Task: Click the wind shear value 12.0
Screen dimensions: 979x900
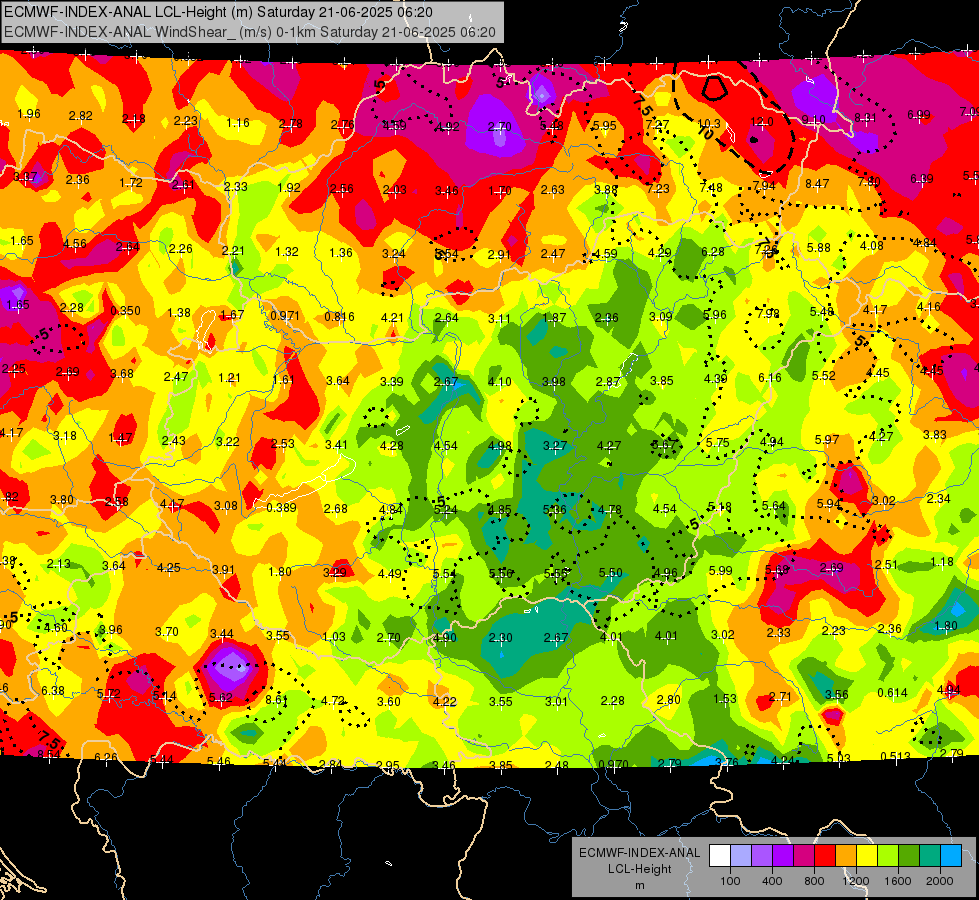Action: point(762,122)
